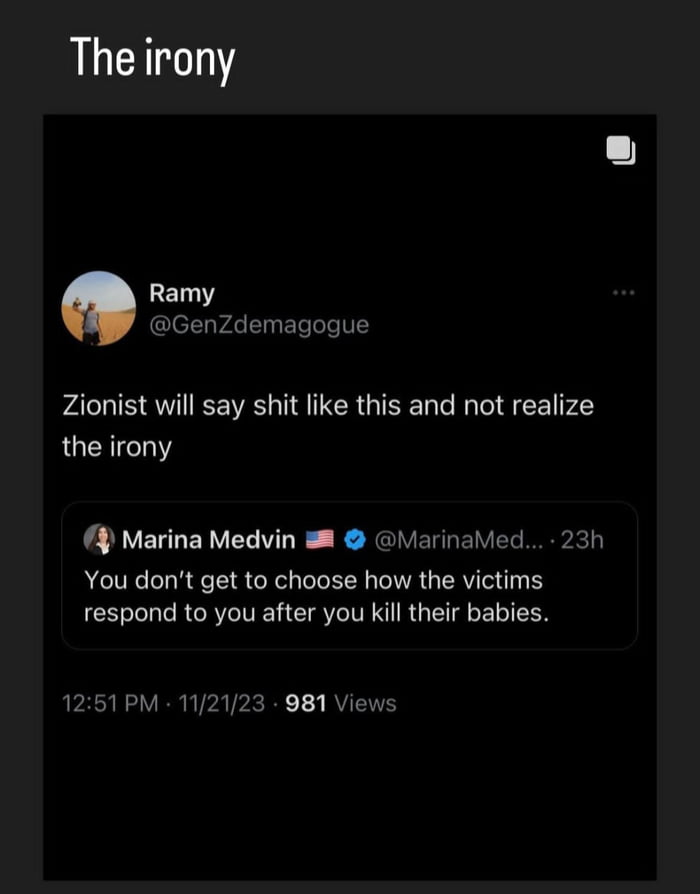Select the display name Ramy
Image resolution: width=700 pixels, height=894 pixels.
coord(181,292)
